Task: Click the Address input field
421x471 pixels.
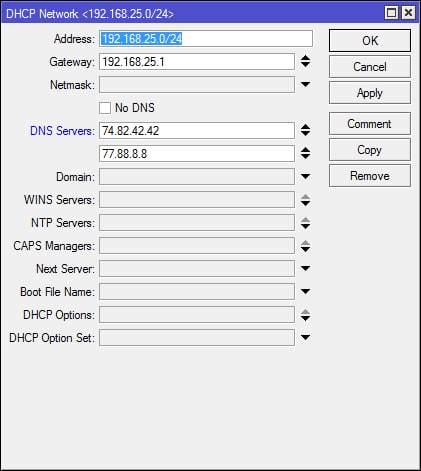Action: [x=206, y=39]
